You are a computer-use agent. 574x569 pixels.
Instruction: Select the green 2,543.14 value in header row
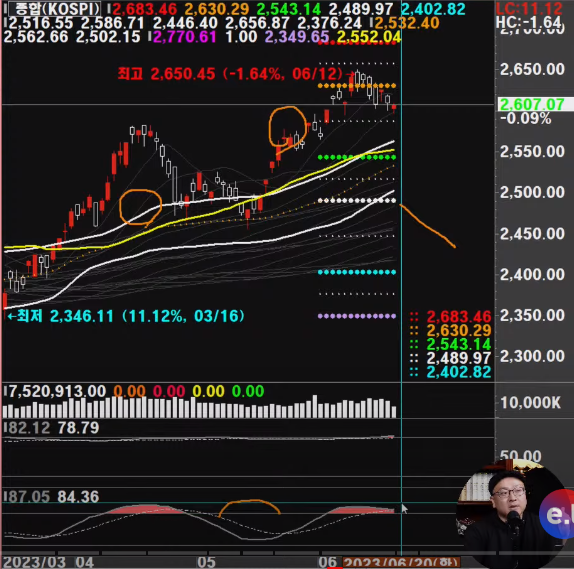(x=289, y=9)
